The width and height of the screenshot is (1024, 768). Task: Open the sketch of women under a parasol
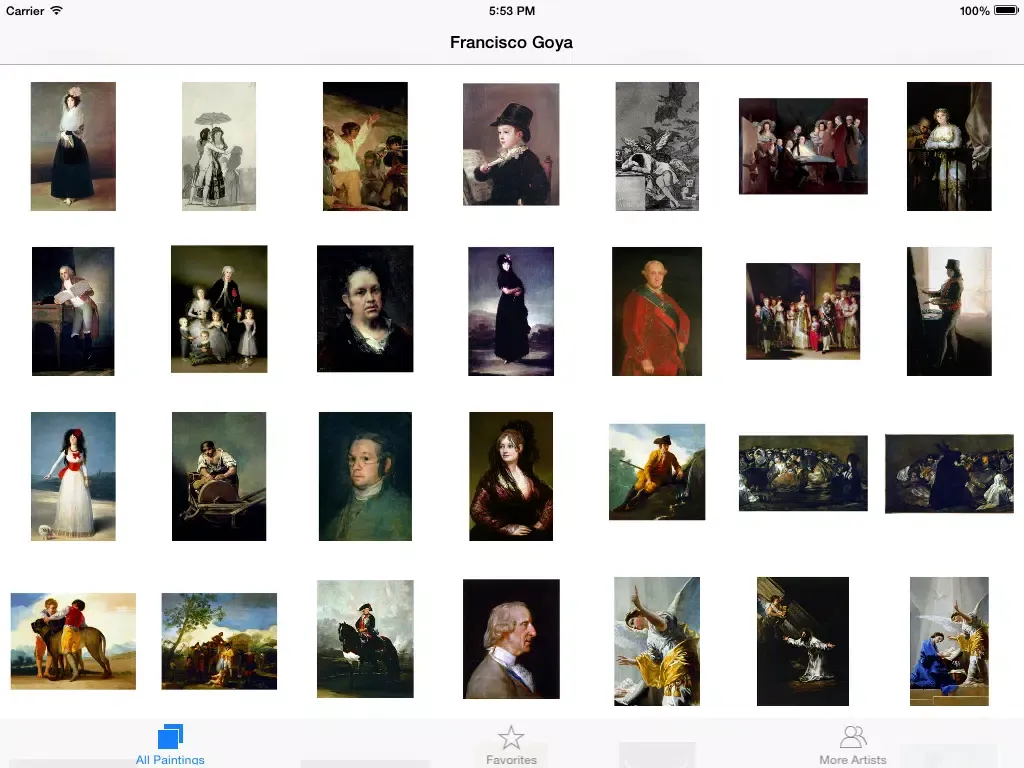tap(219, 146)
